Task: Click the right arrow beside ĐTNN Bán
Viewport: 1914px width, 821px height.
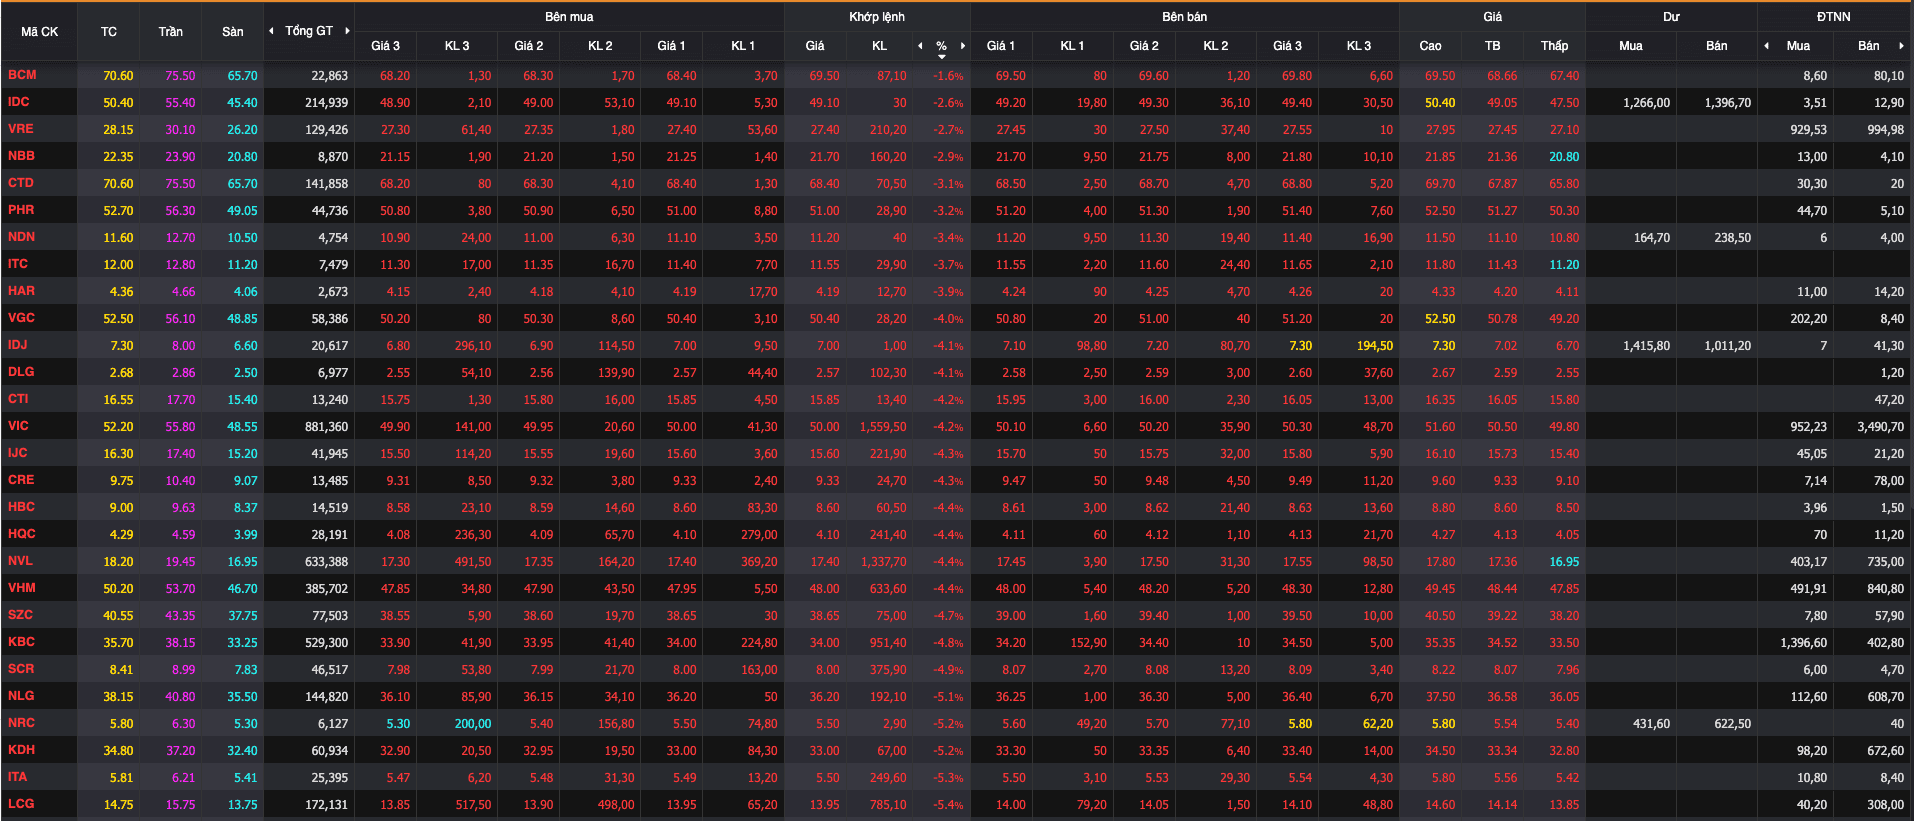Action: point(1901,46)
